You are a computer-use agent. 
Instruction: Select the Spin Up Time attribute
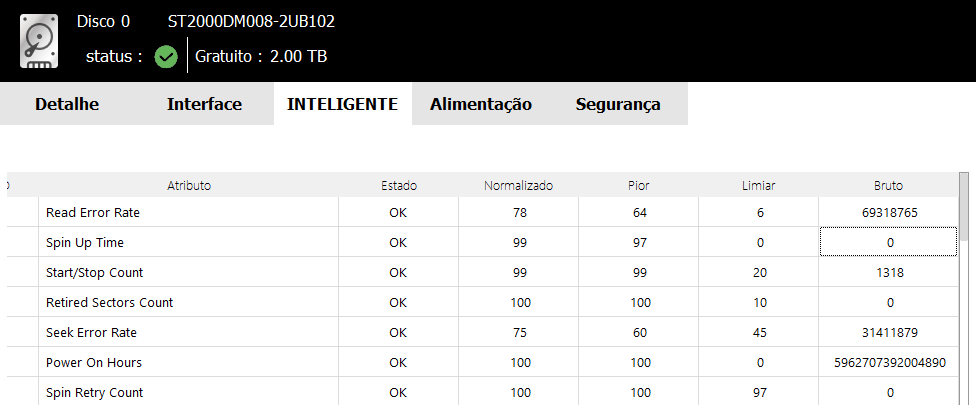point(85,243)
